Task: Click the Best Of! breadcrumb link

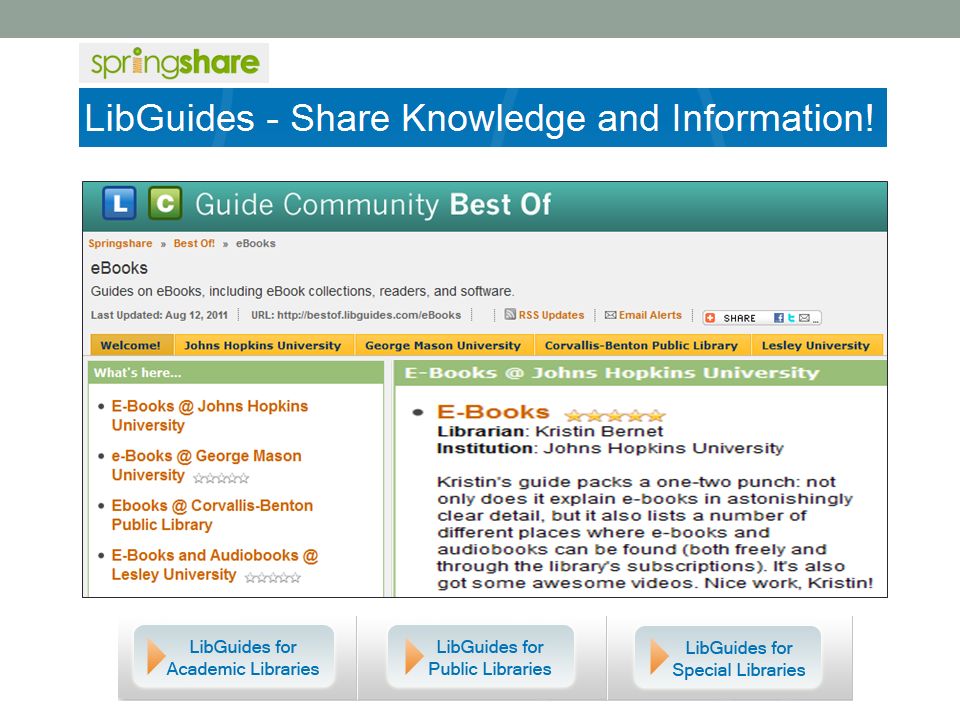Action: click(x=194, y=244)
